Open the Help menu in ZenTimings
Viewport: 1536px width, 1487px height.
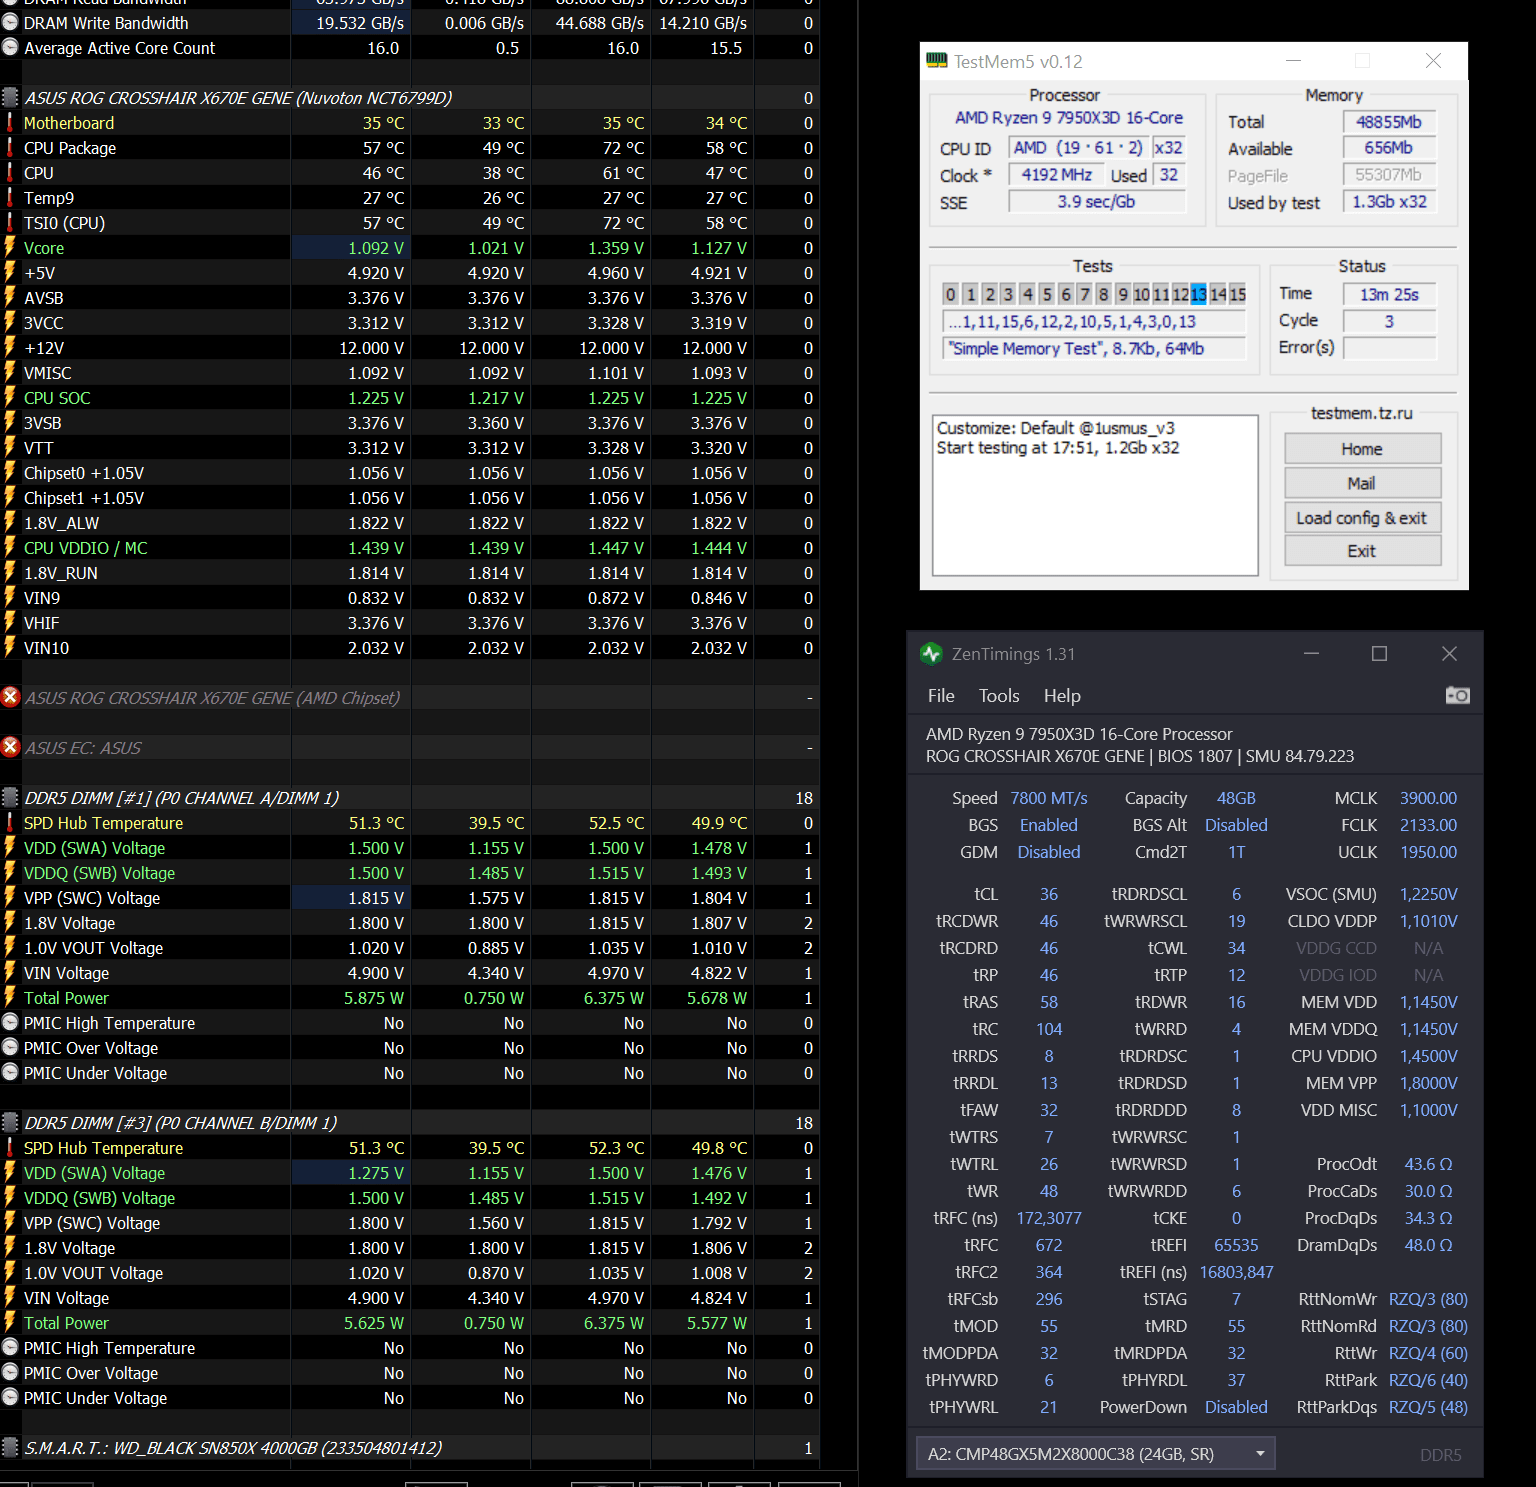[x=1062, y=696]
